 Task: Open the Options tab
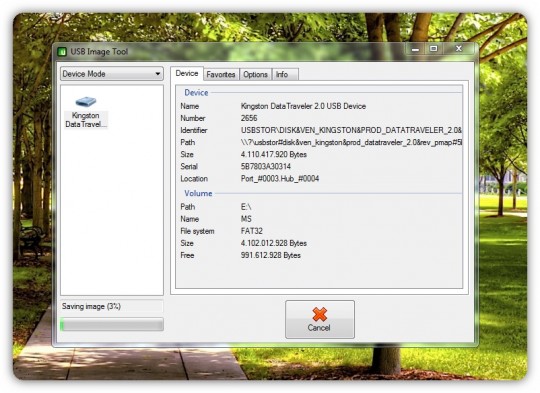(x=256, y=74)
